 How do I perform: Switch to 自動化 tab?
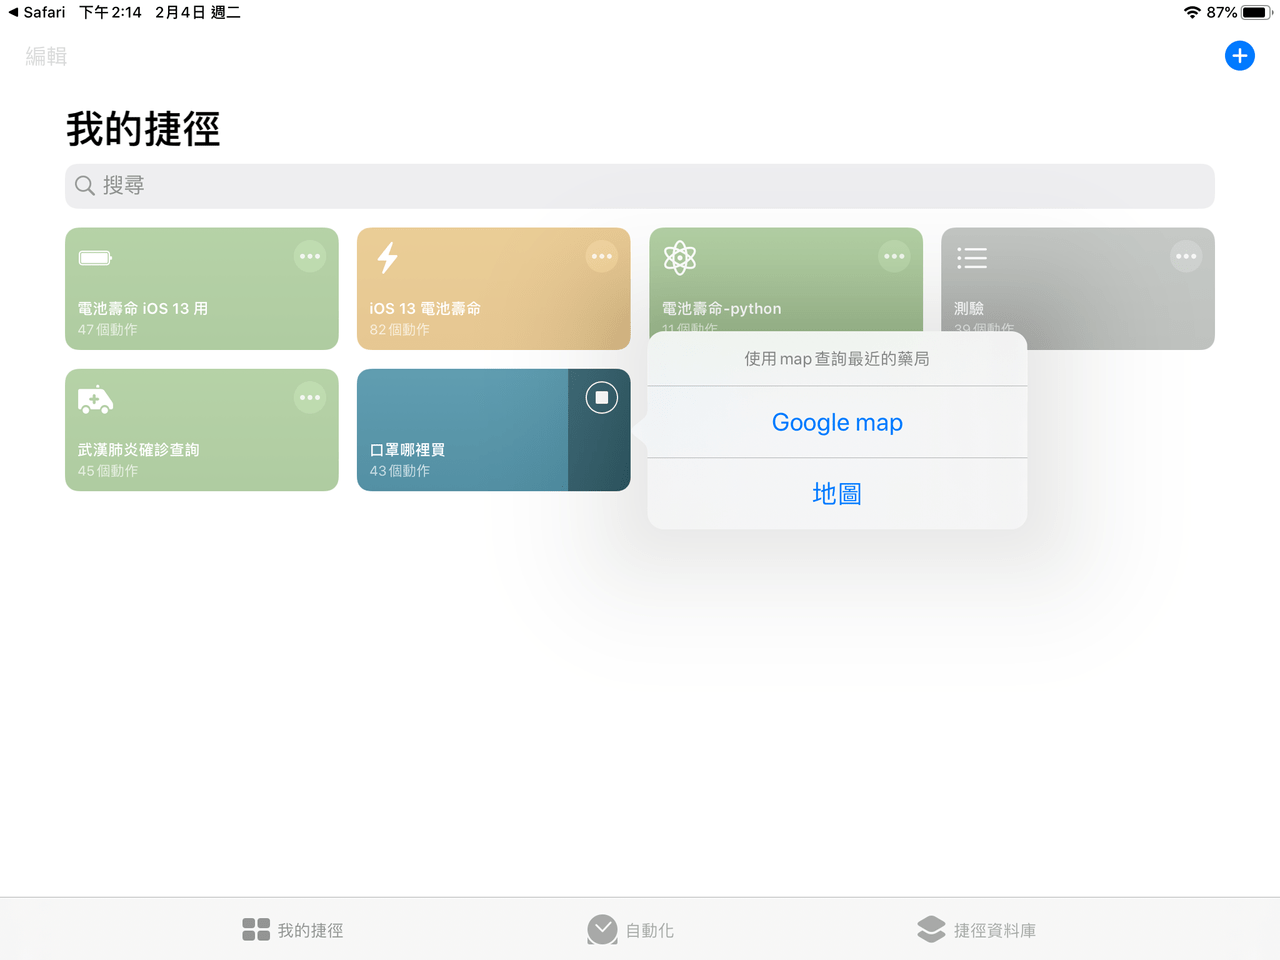630,930
